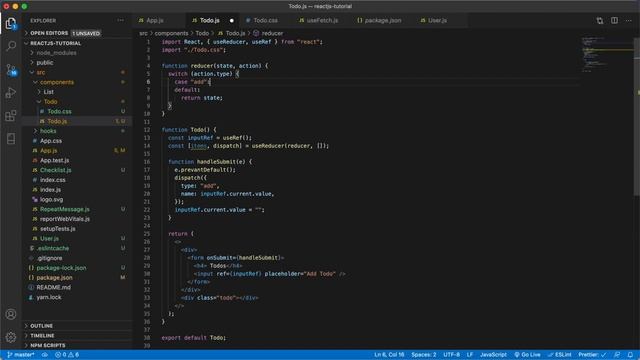Open editor more actions ellipsis
The height and width of the screenshot is (360, 640).
[629, 20]
